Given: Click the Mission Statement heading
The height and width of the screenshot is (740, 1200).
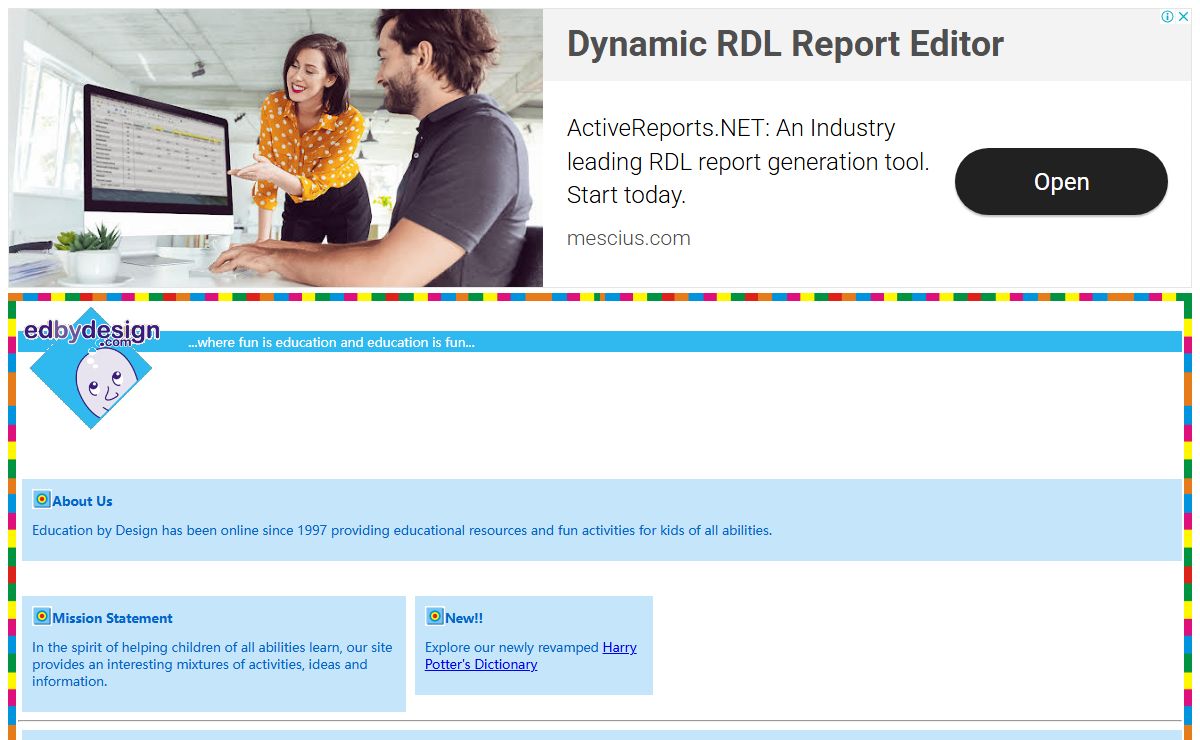Looking at the screenshot, I should coord(113,618).
